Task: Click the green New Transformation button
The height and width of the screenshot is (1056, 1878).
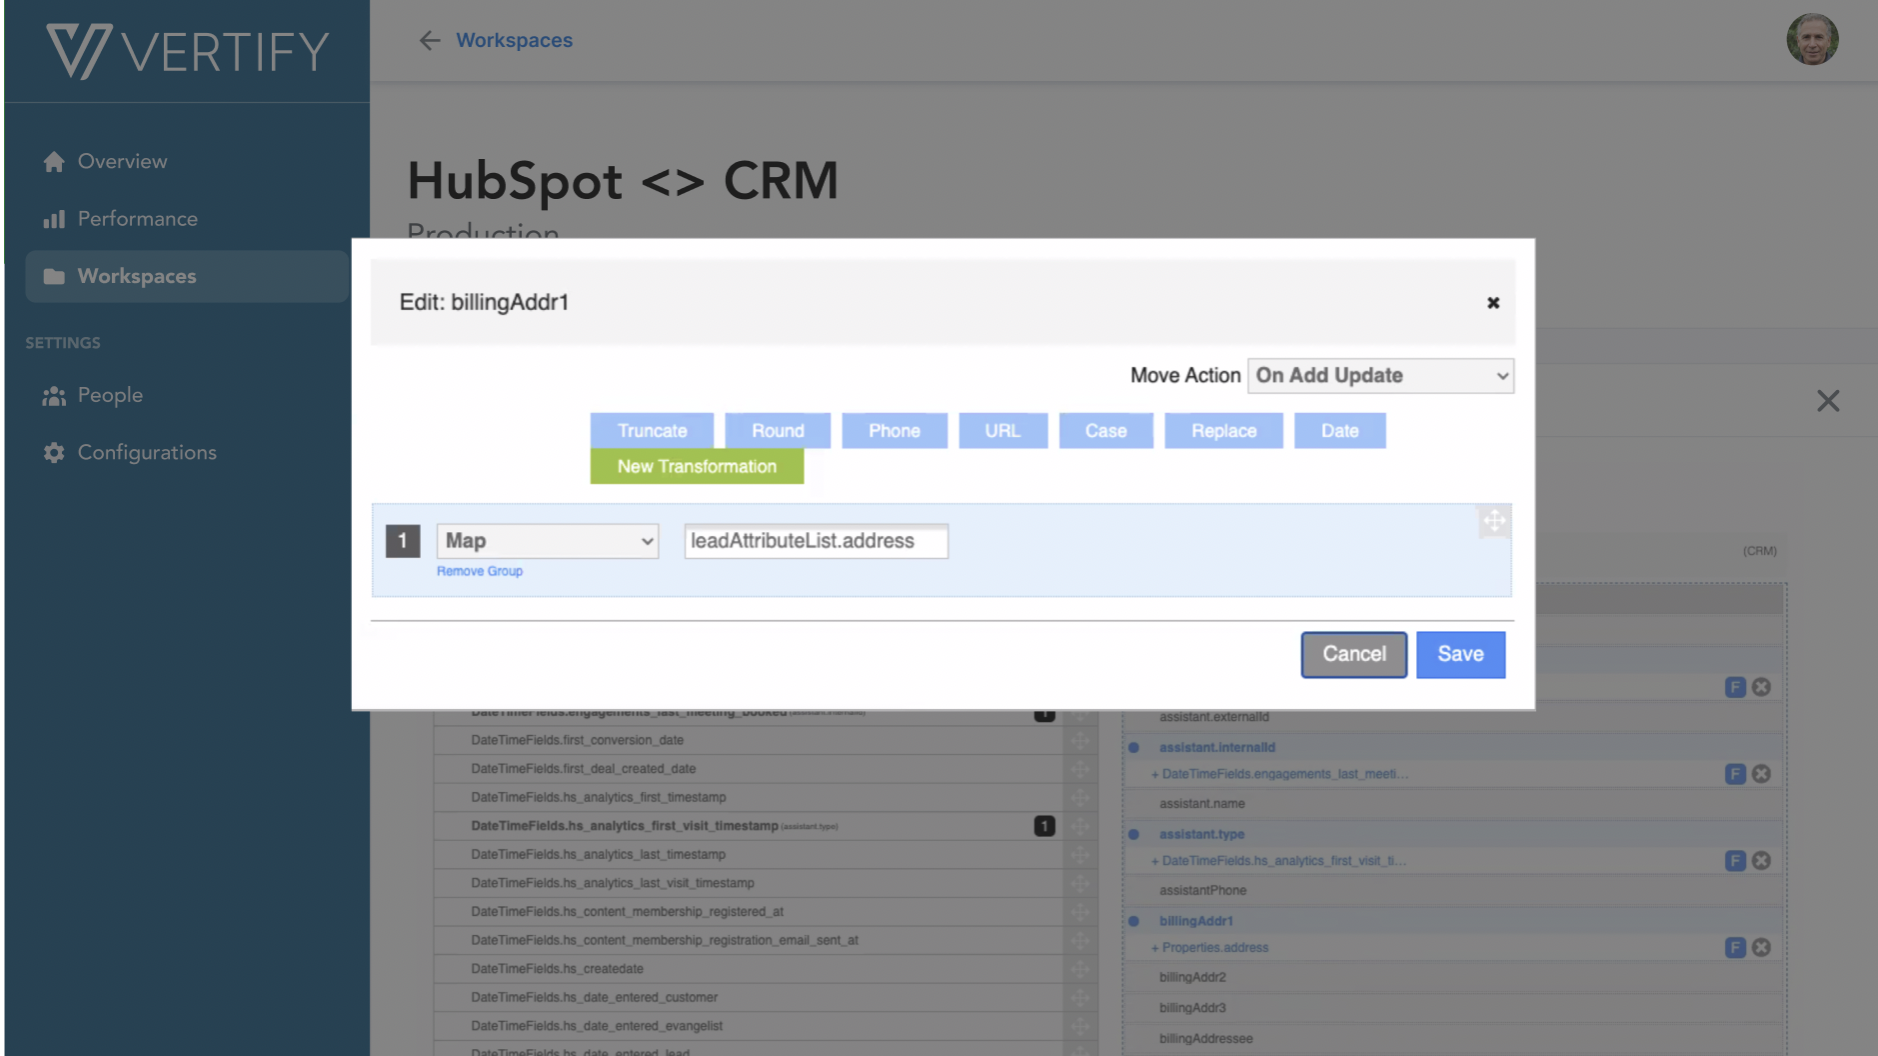Action: click(x=696, y=467)
